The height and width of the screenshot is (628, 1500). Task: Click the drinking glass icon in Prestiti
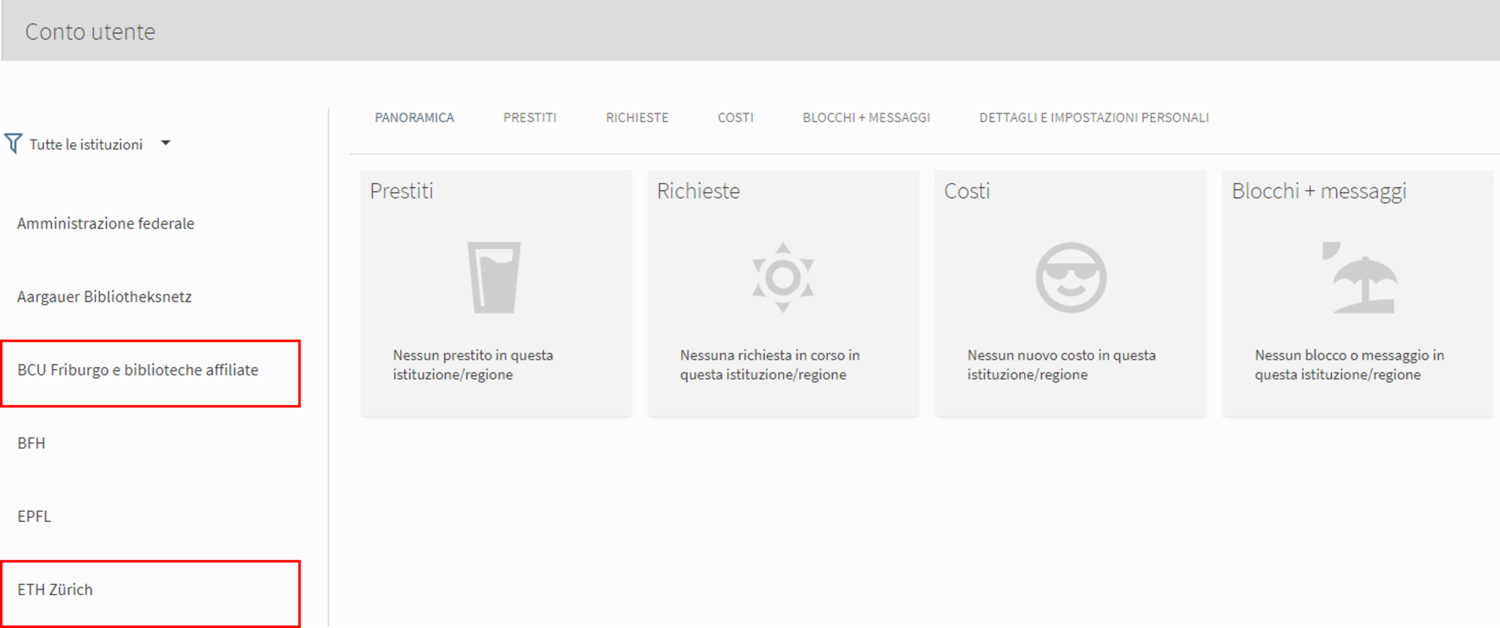pyautogui.click(x=494, y=277)
